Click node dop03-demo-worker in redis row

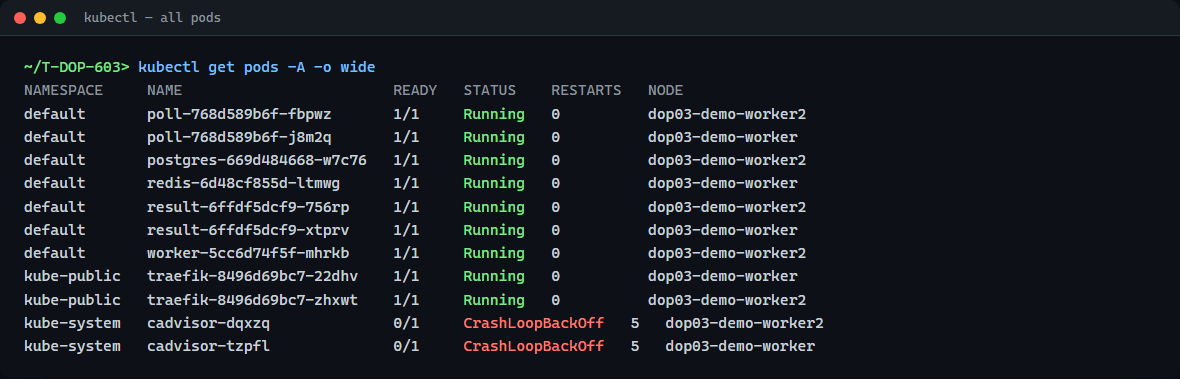click(722, 183)
